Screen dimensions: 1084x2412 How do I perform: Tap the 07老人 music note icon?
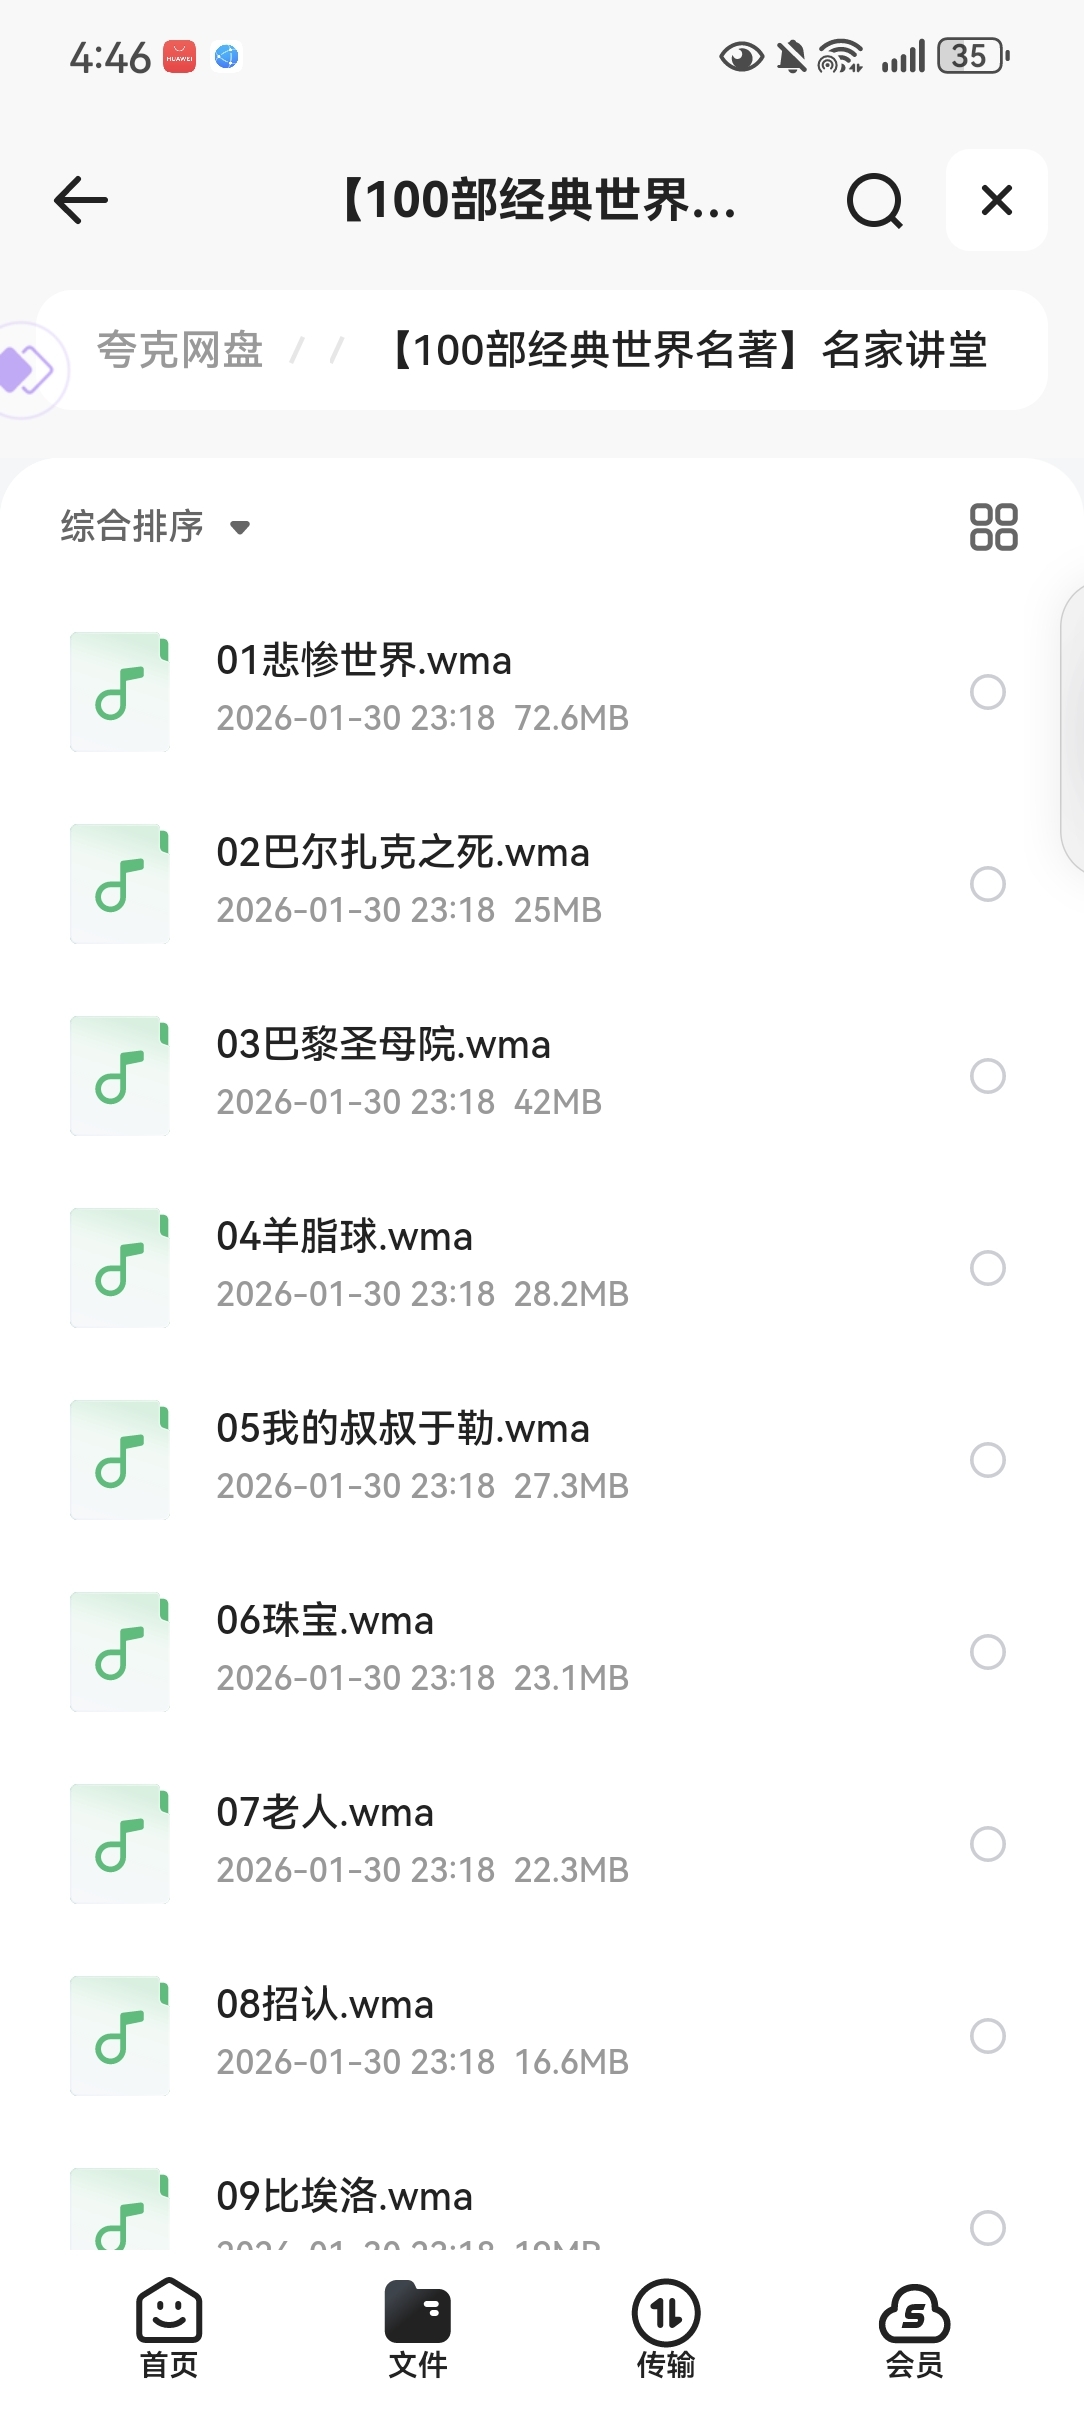[x=120, y=1844]
